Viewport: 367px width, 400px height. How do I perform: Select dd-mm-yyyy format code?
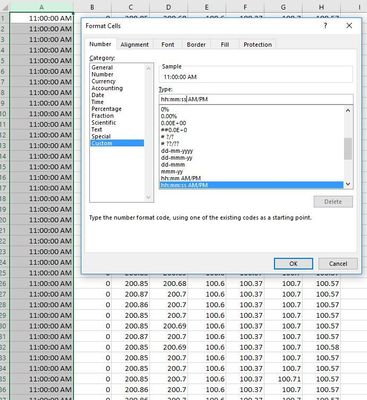(x=251, y=151)
